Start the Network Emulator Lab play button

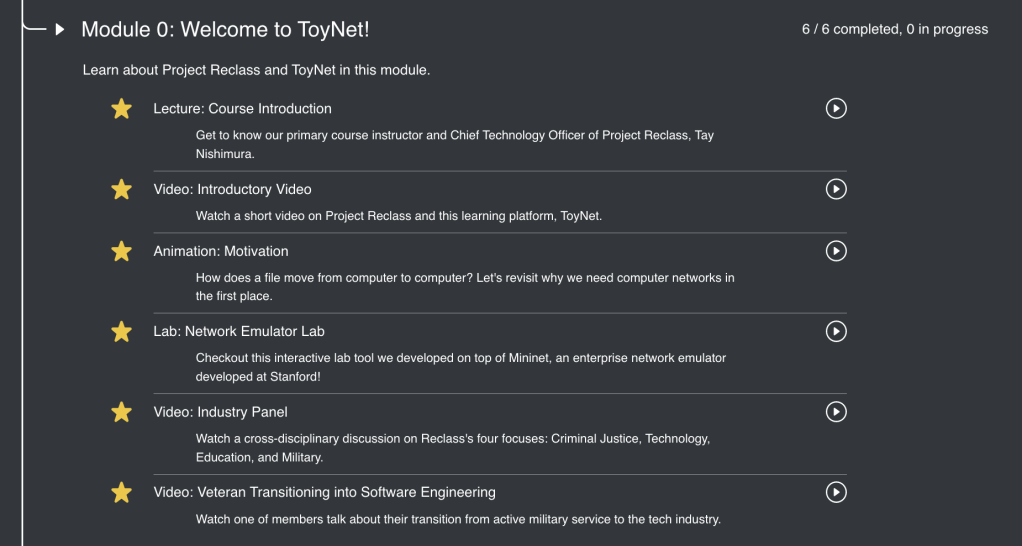(x=836, y=331)
